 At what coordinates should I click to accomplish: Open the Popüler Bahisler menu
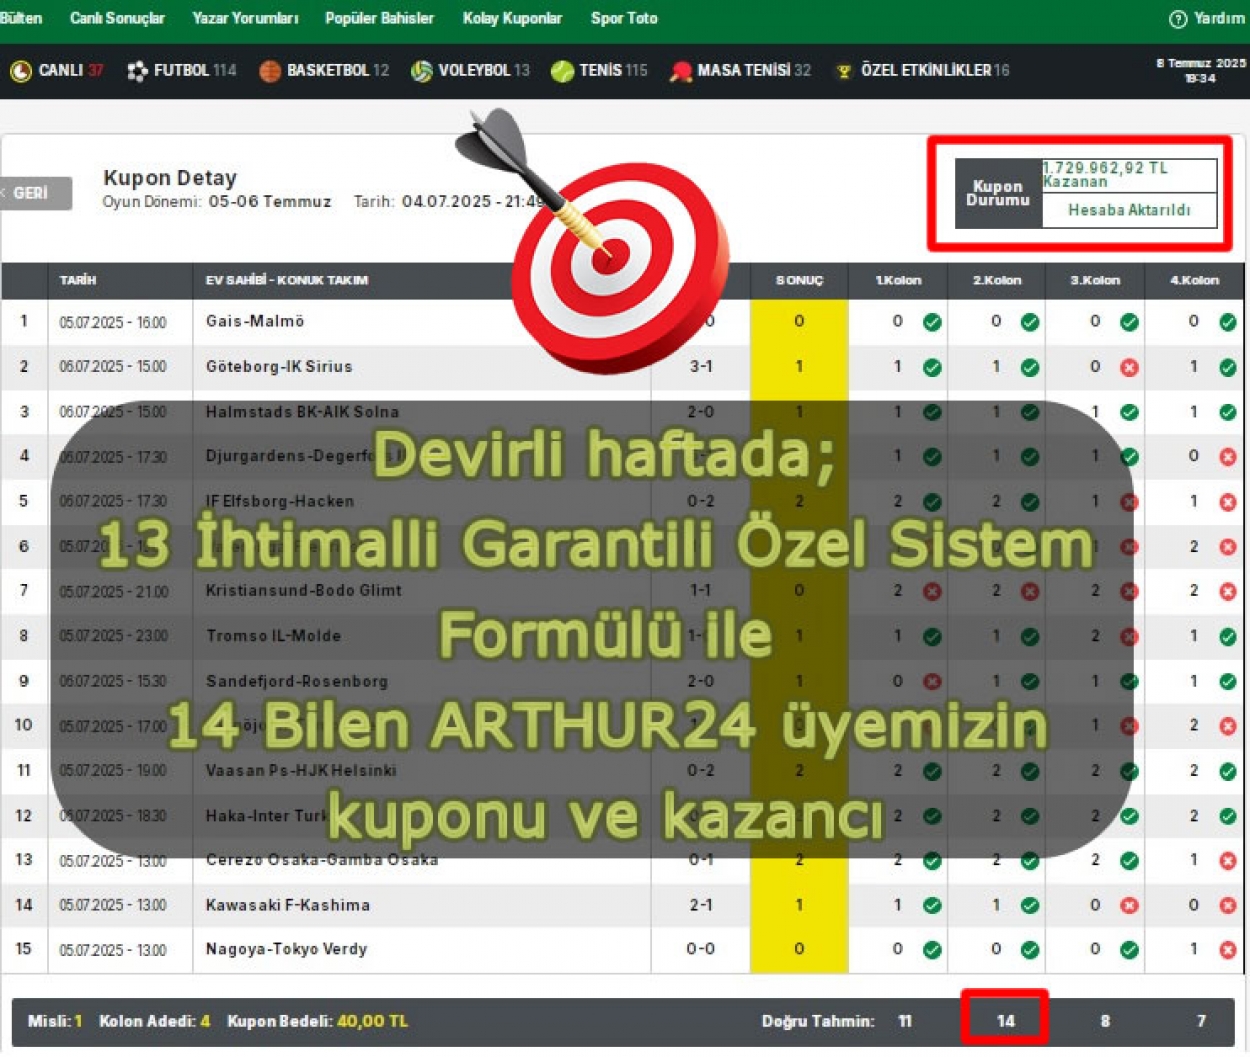[x=379, y=18]
